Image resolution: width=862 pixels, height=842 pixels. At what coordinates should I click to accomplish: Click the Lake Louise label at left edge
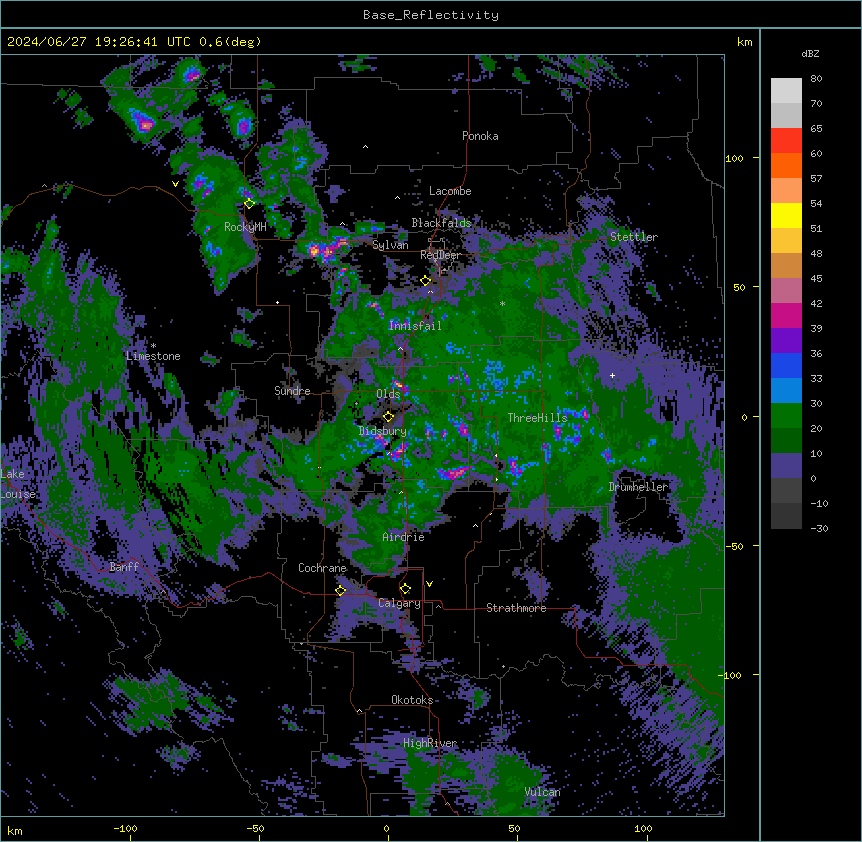click(18, 484)
